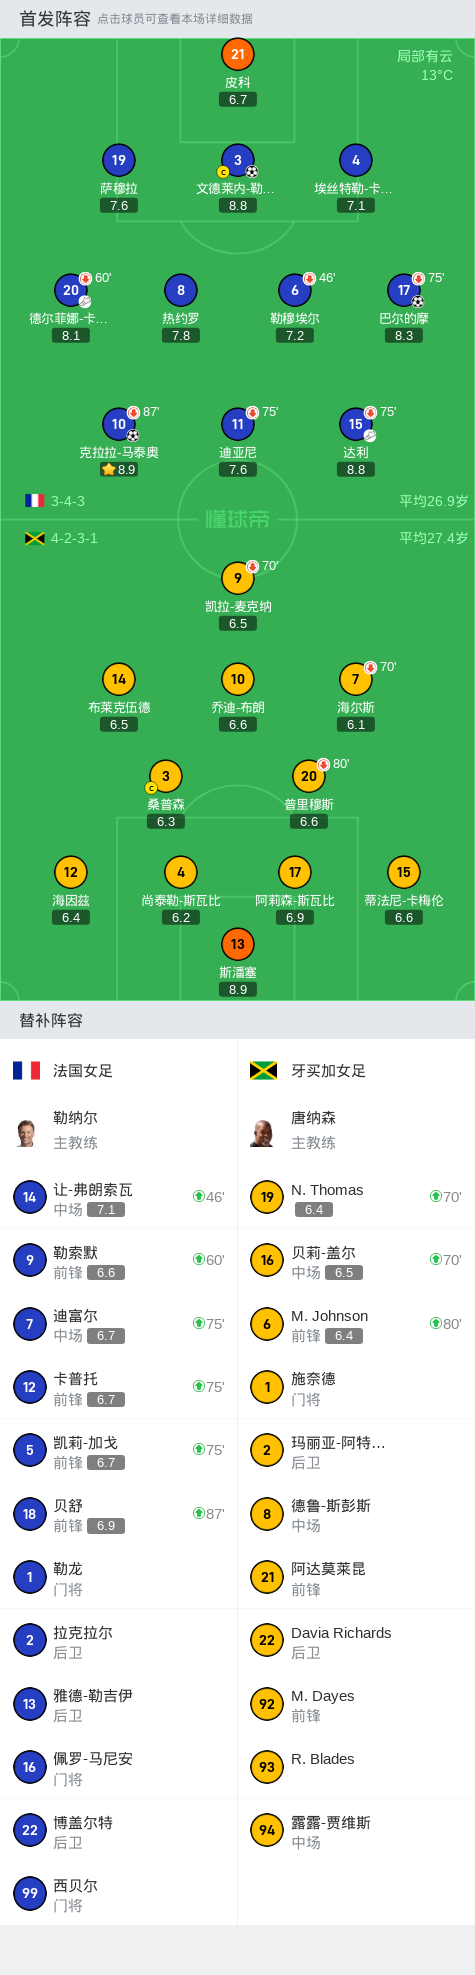475x1975 pixels.
Task: View coach 勒纳尔 profile photo
Action: click(x=26, y=1133)
